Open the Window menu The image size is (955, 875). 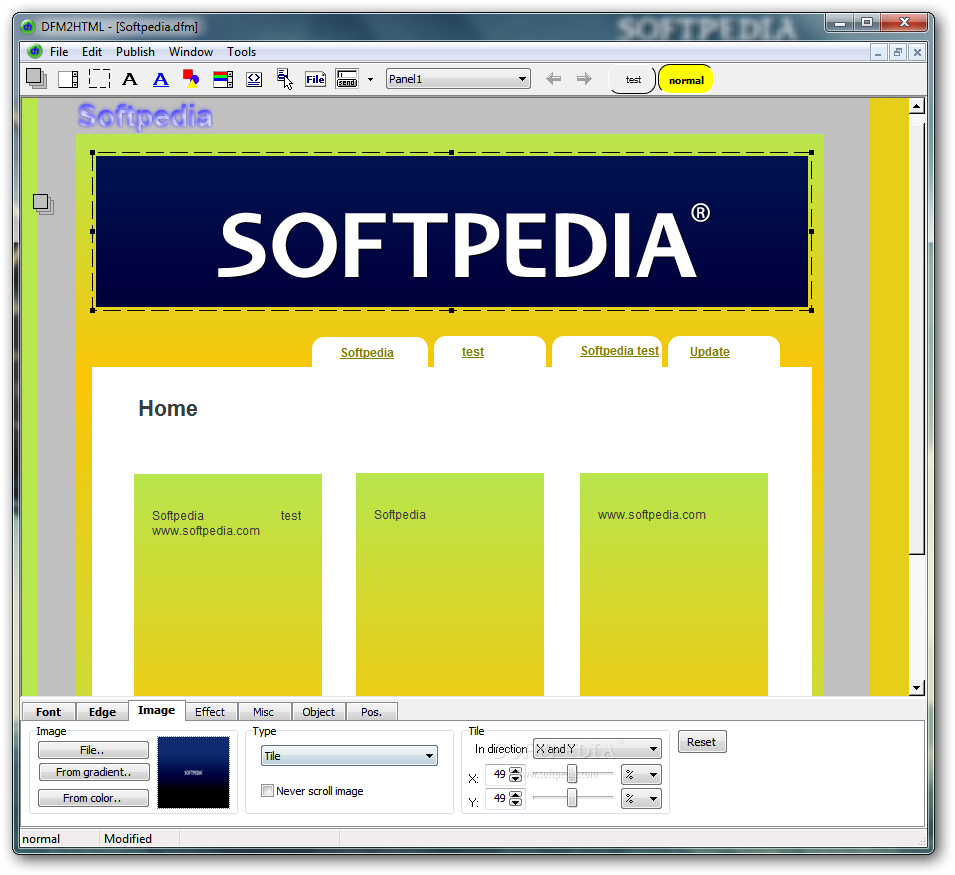pos(191,52)
